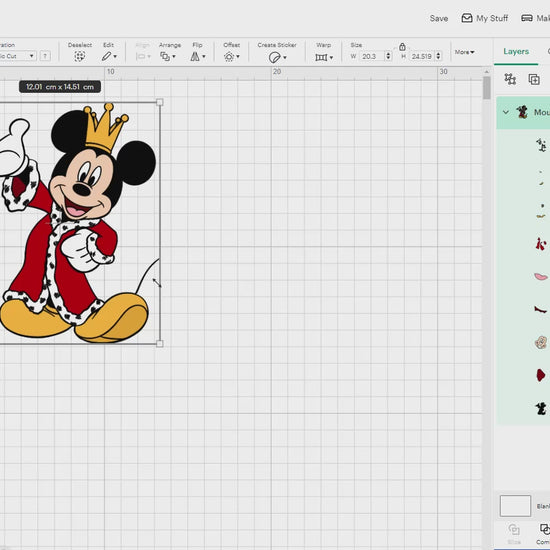The height and width of the screenshot is (550, 550).
Task: Click Mickey's yellow shoe on canvas
Action: click(x=112, y=317)
